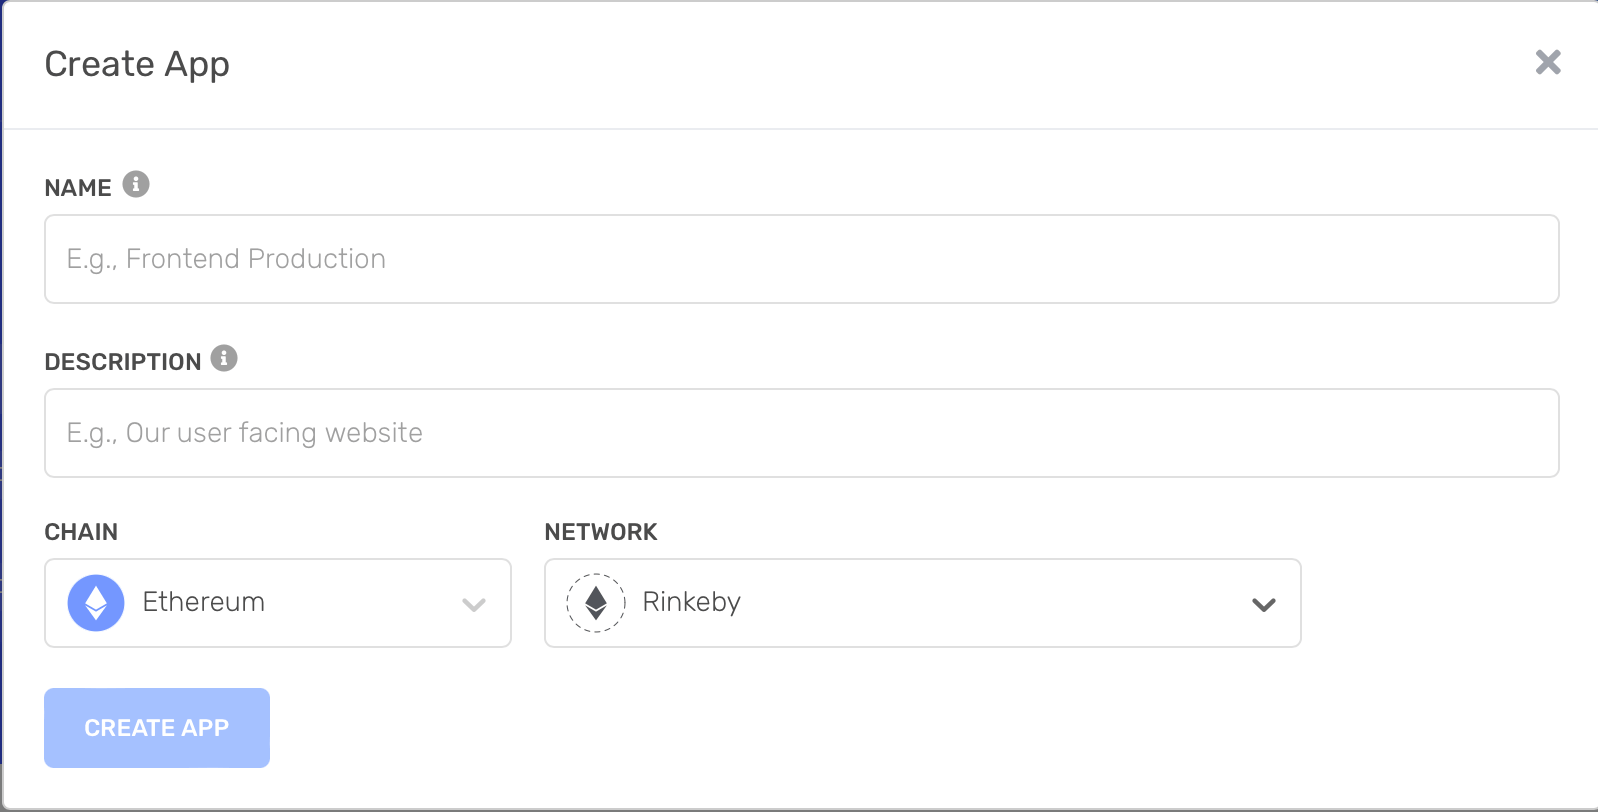Click the dashed-circle Rinkeby network icon
The width and height of the screenshot is (1598, 812).
click(x=596, y=603)
